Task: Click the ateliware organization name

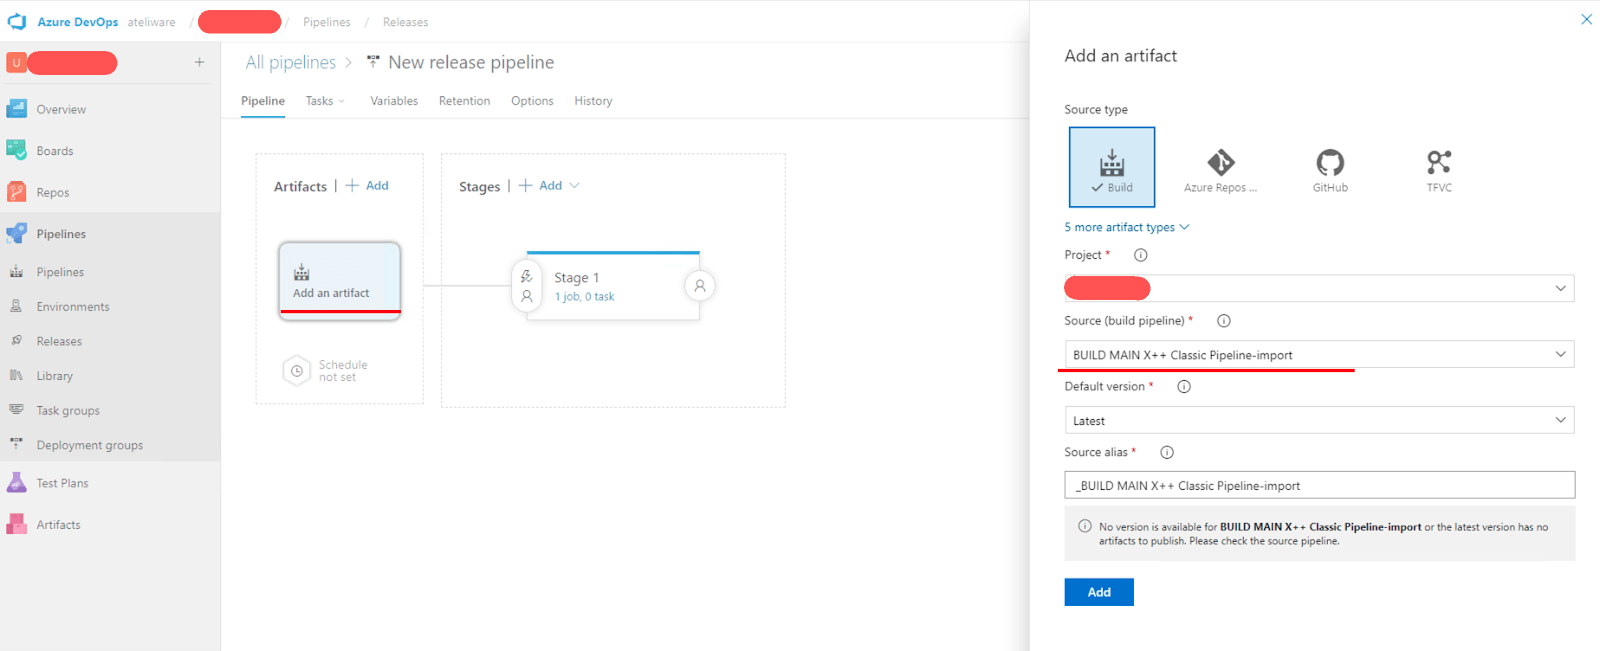Action: [151, 22]
